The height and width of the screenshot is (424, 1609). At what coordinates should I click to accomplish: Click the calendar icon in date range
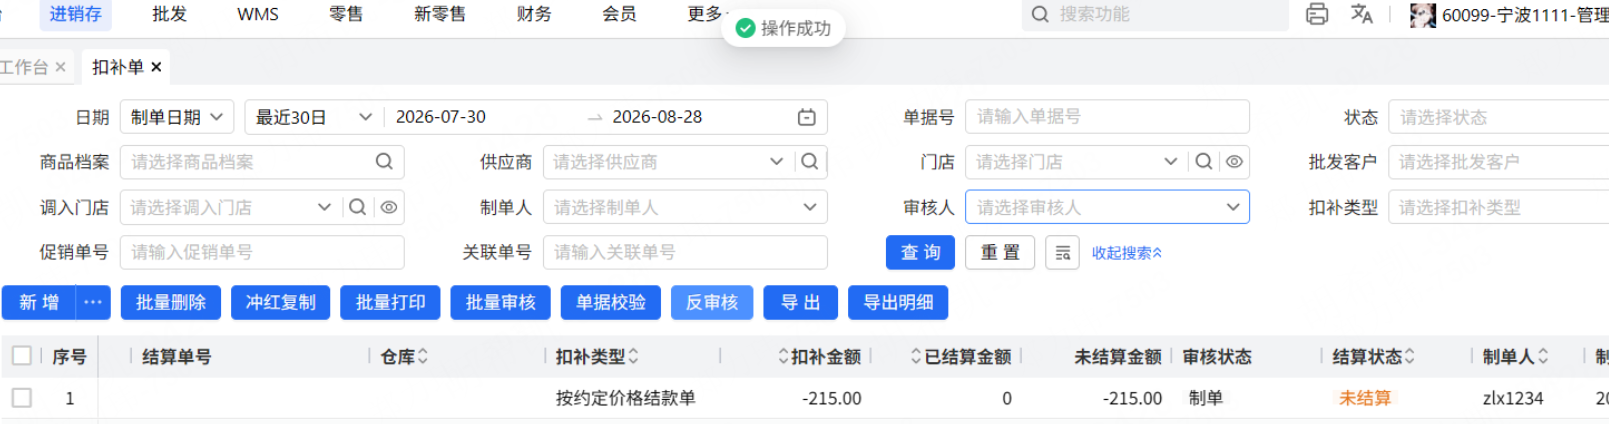click(x=806, y=117)
